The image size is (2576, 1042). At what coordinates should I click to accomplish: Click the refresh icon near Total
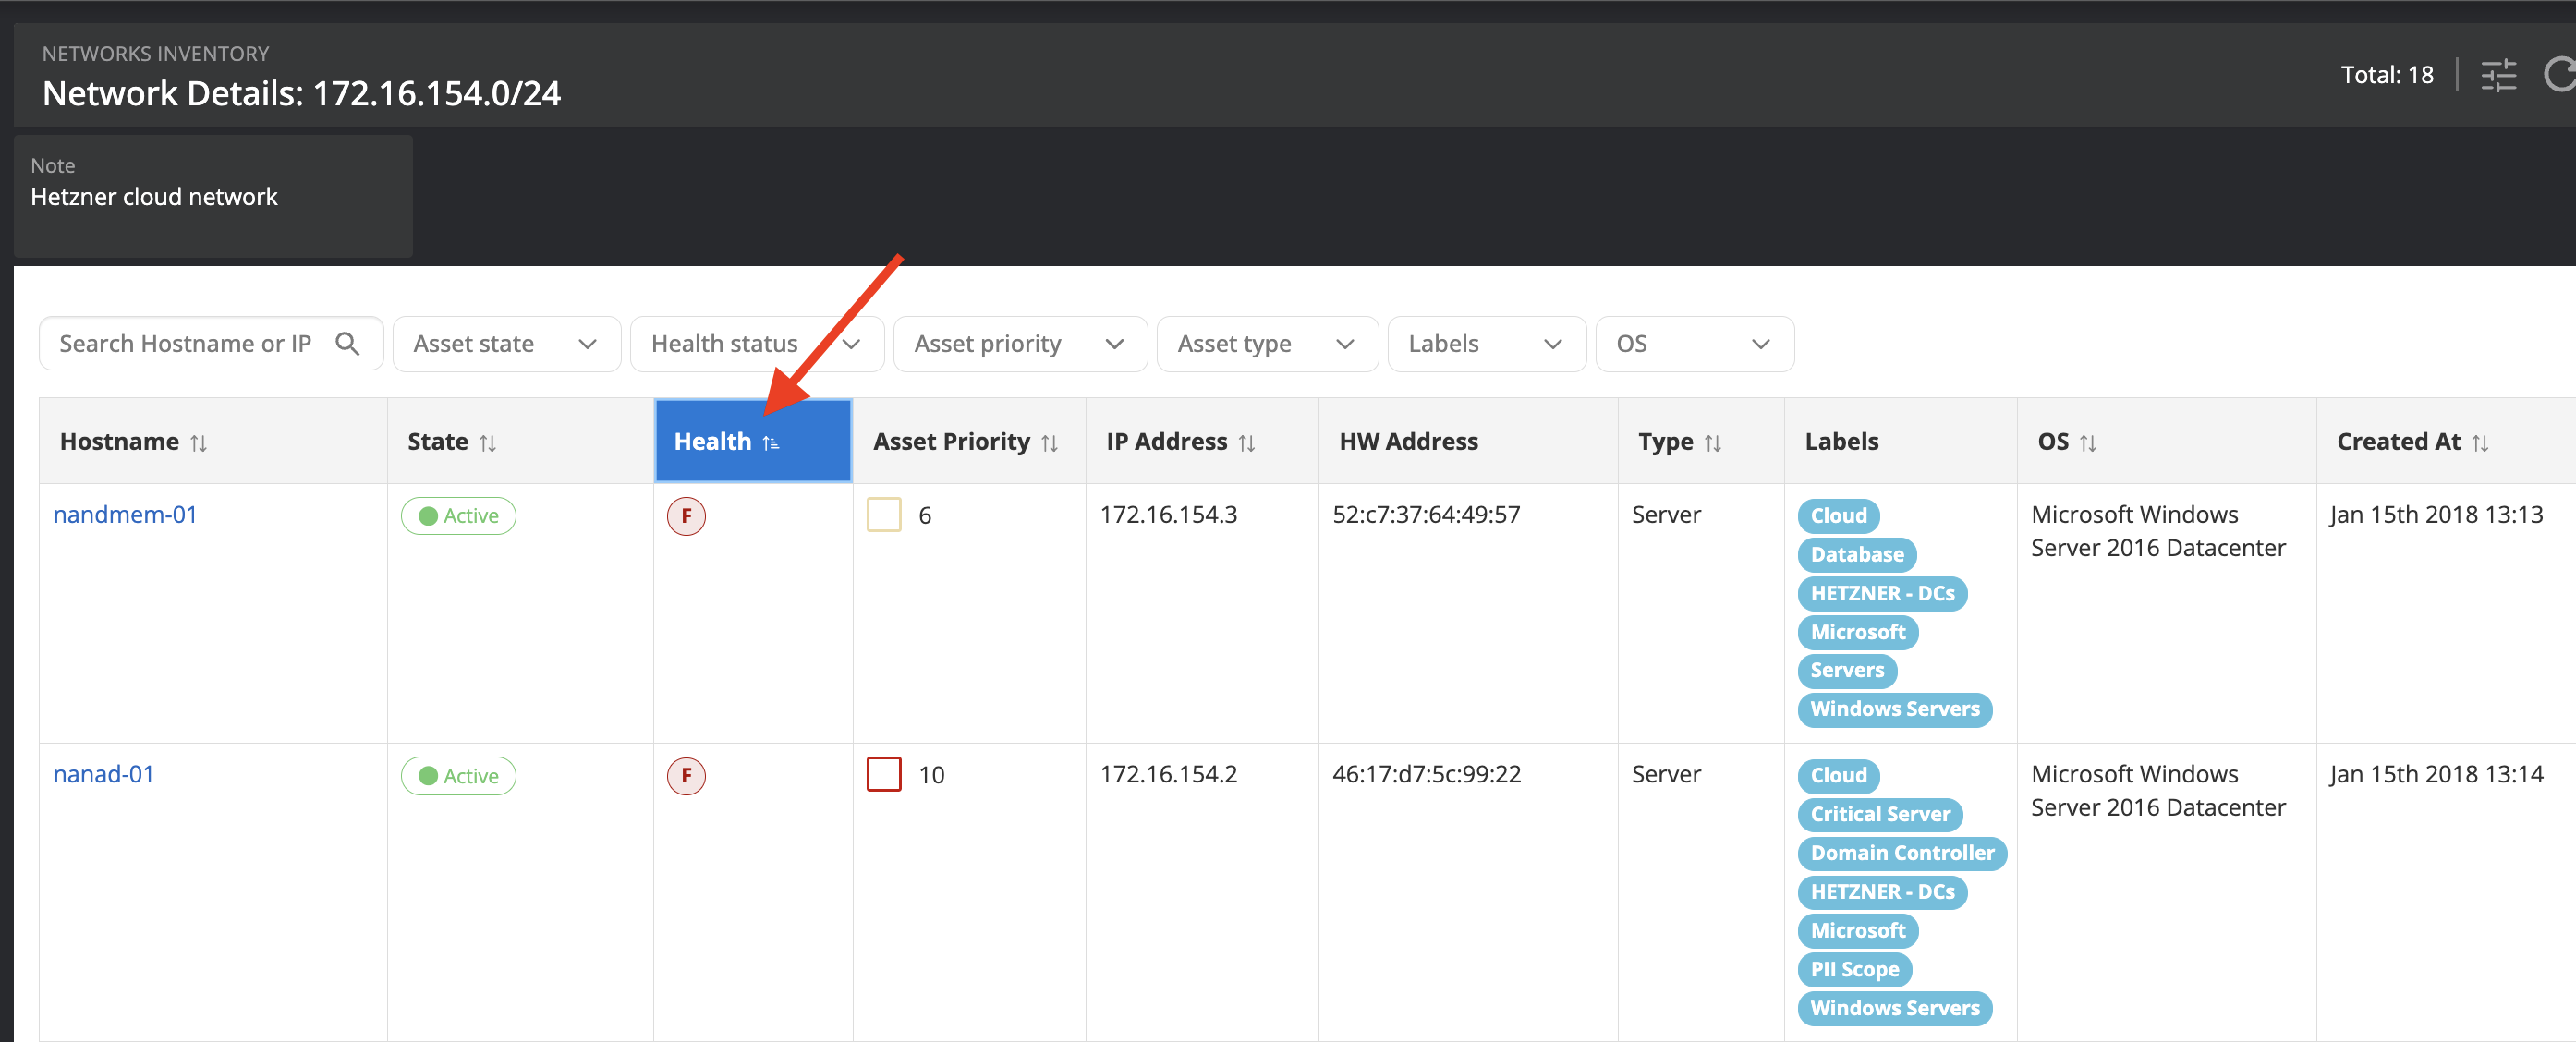[x=2559, y=75]
